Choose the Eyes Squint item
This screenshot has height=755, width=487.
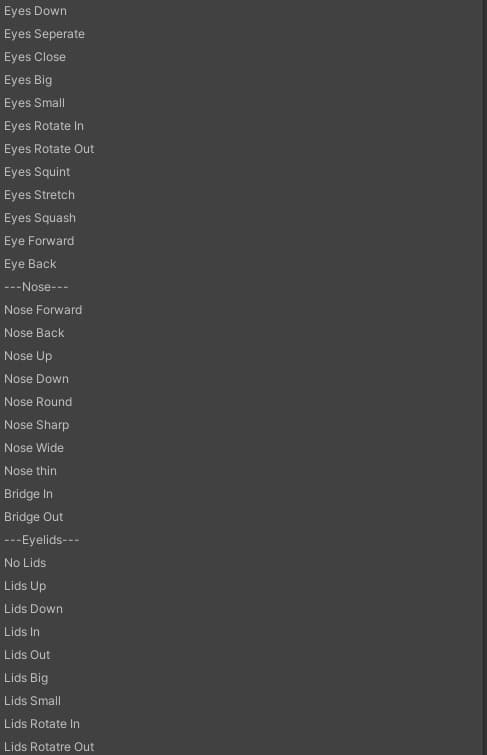tap(37, 172)
